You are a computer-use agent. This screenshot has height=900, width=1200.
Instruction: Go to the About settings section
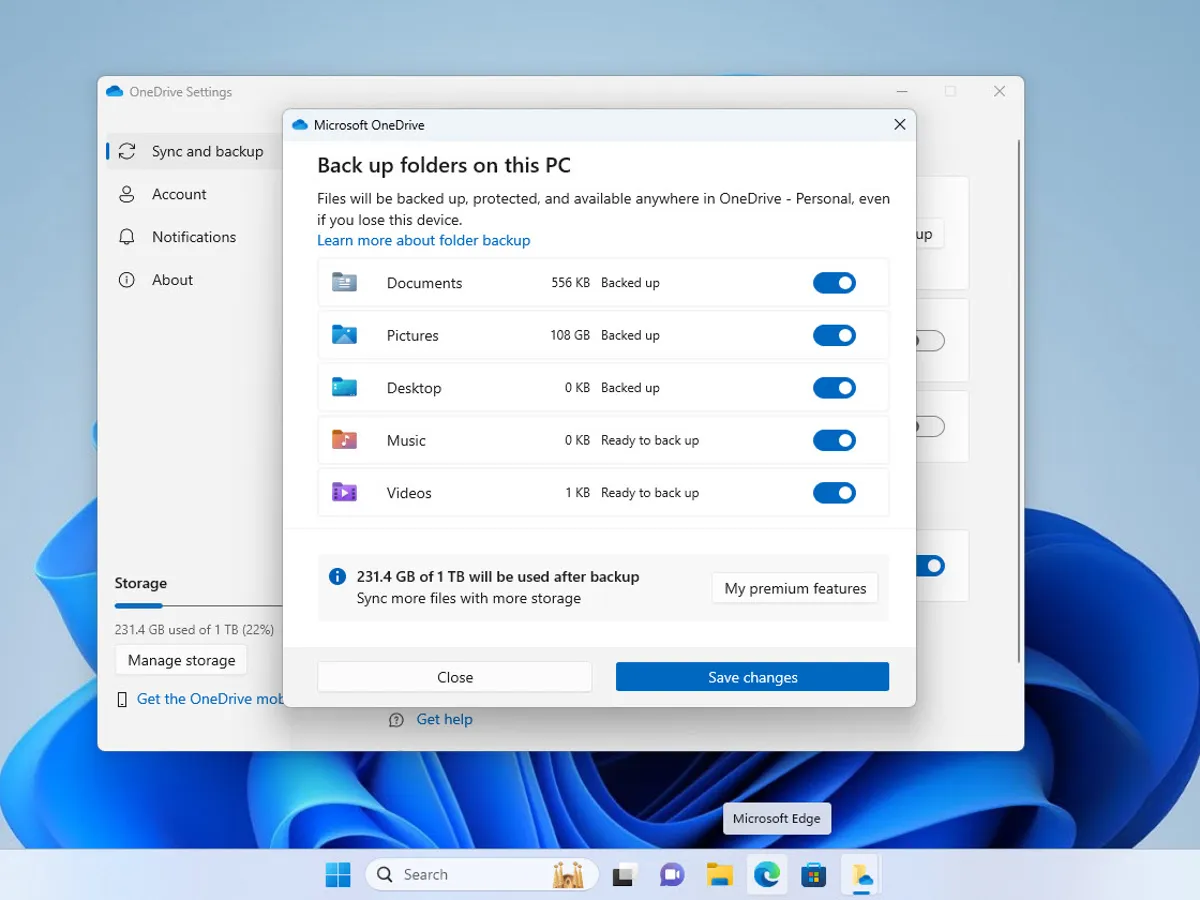click(x=172, y=280)
